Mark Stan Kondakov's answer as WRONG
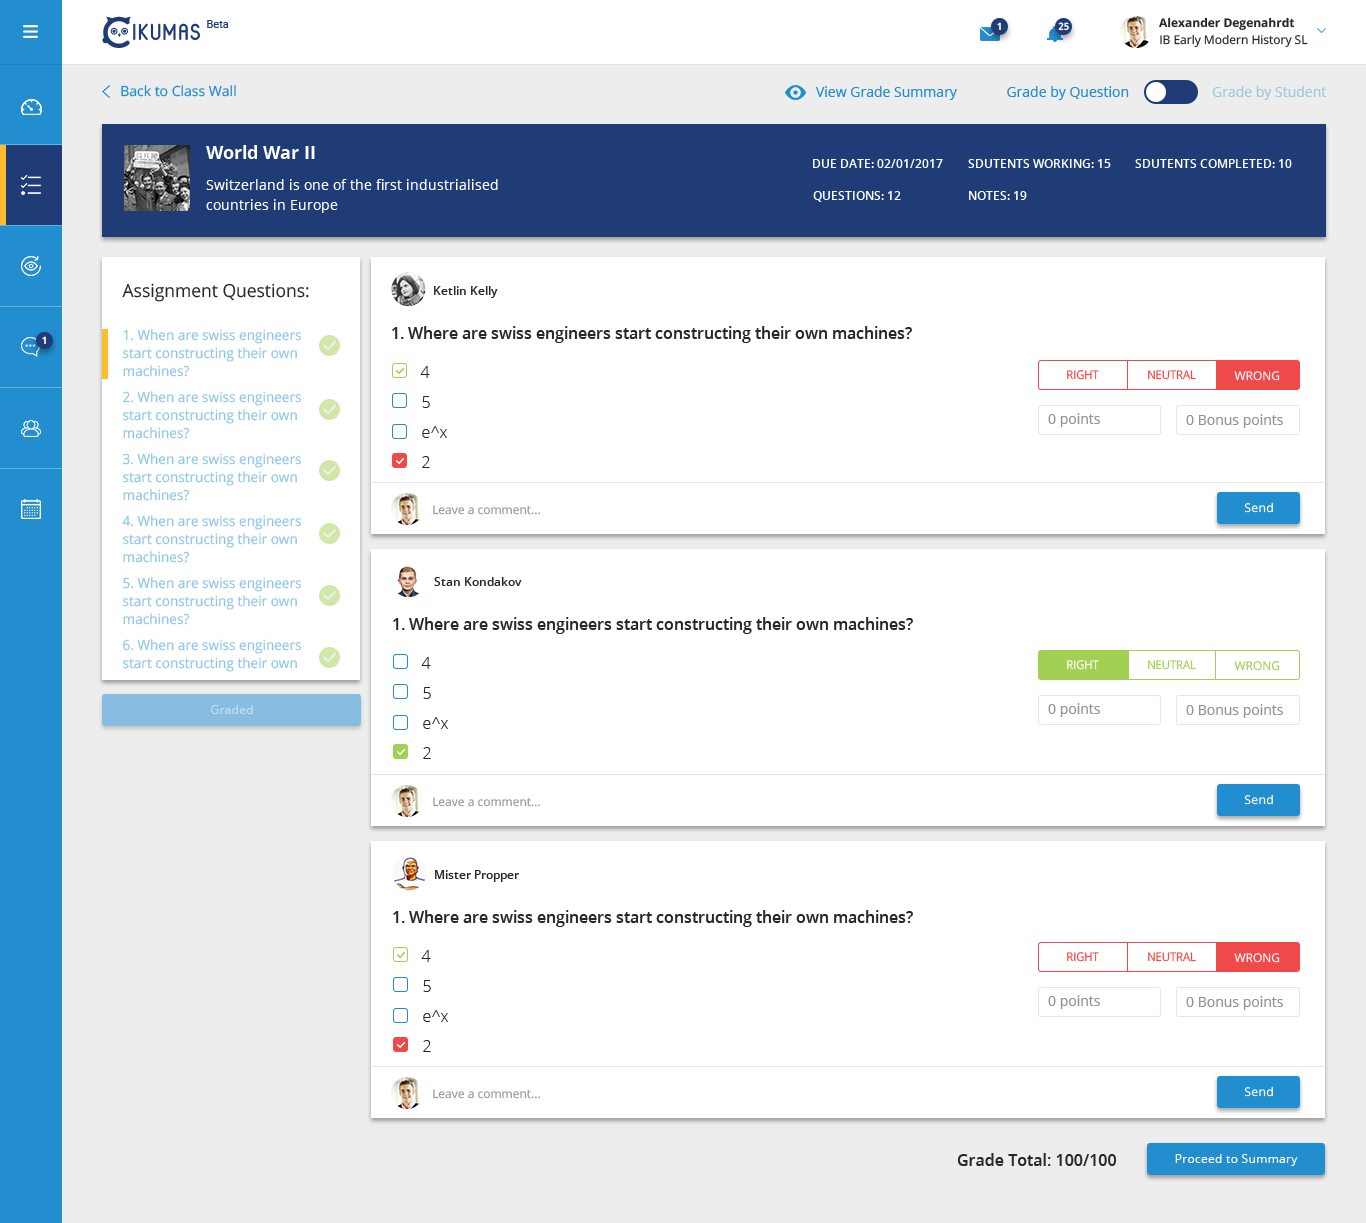Screen dimensions: 1366x1223 1256,665
